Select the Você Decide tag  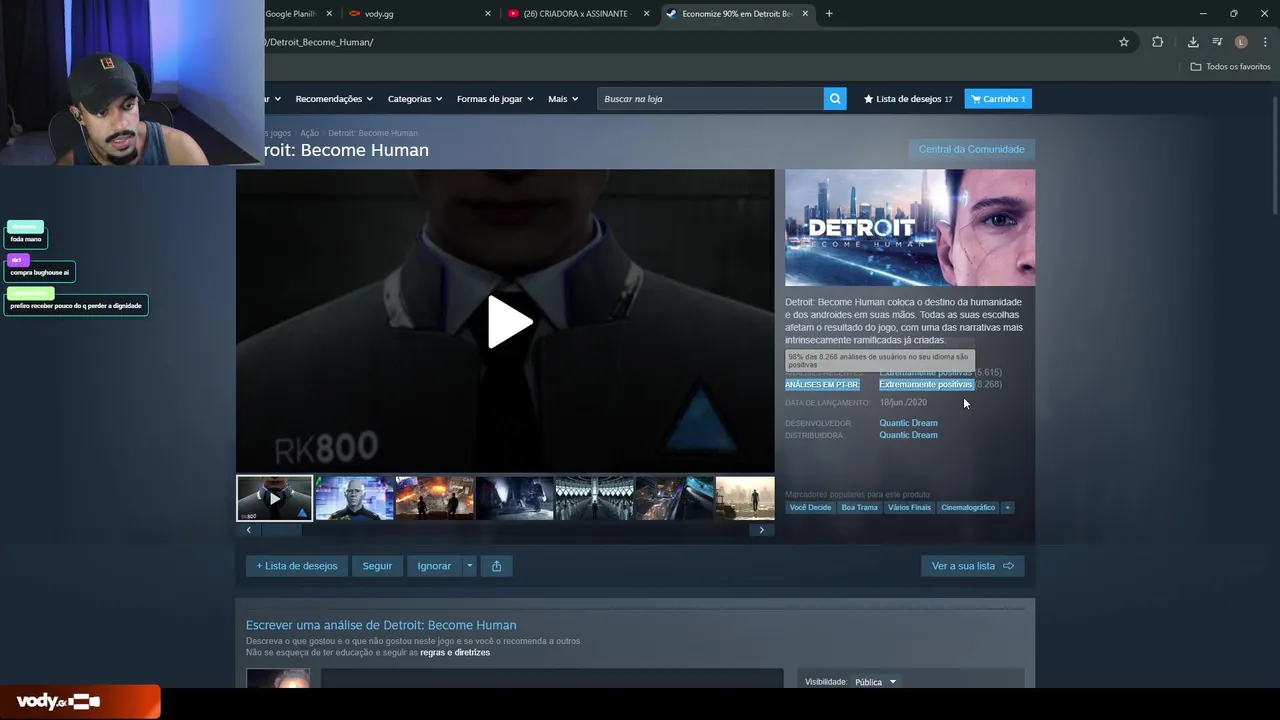[x=810, y=507]
